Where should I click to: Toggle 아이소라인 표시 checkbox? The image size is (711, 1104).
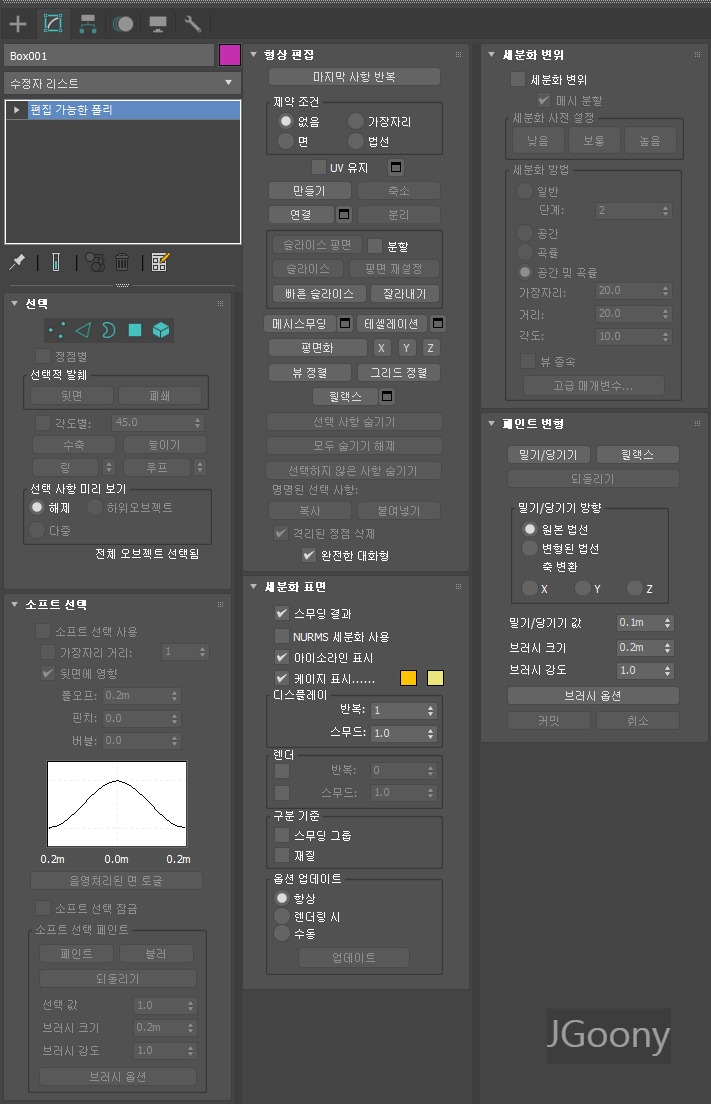[x=282, y=658]
